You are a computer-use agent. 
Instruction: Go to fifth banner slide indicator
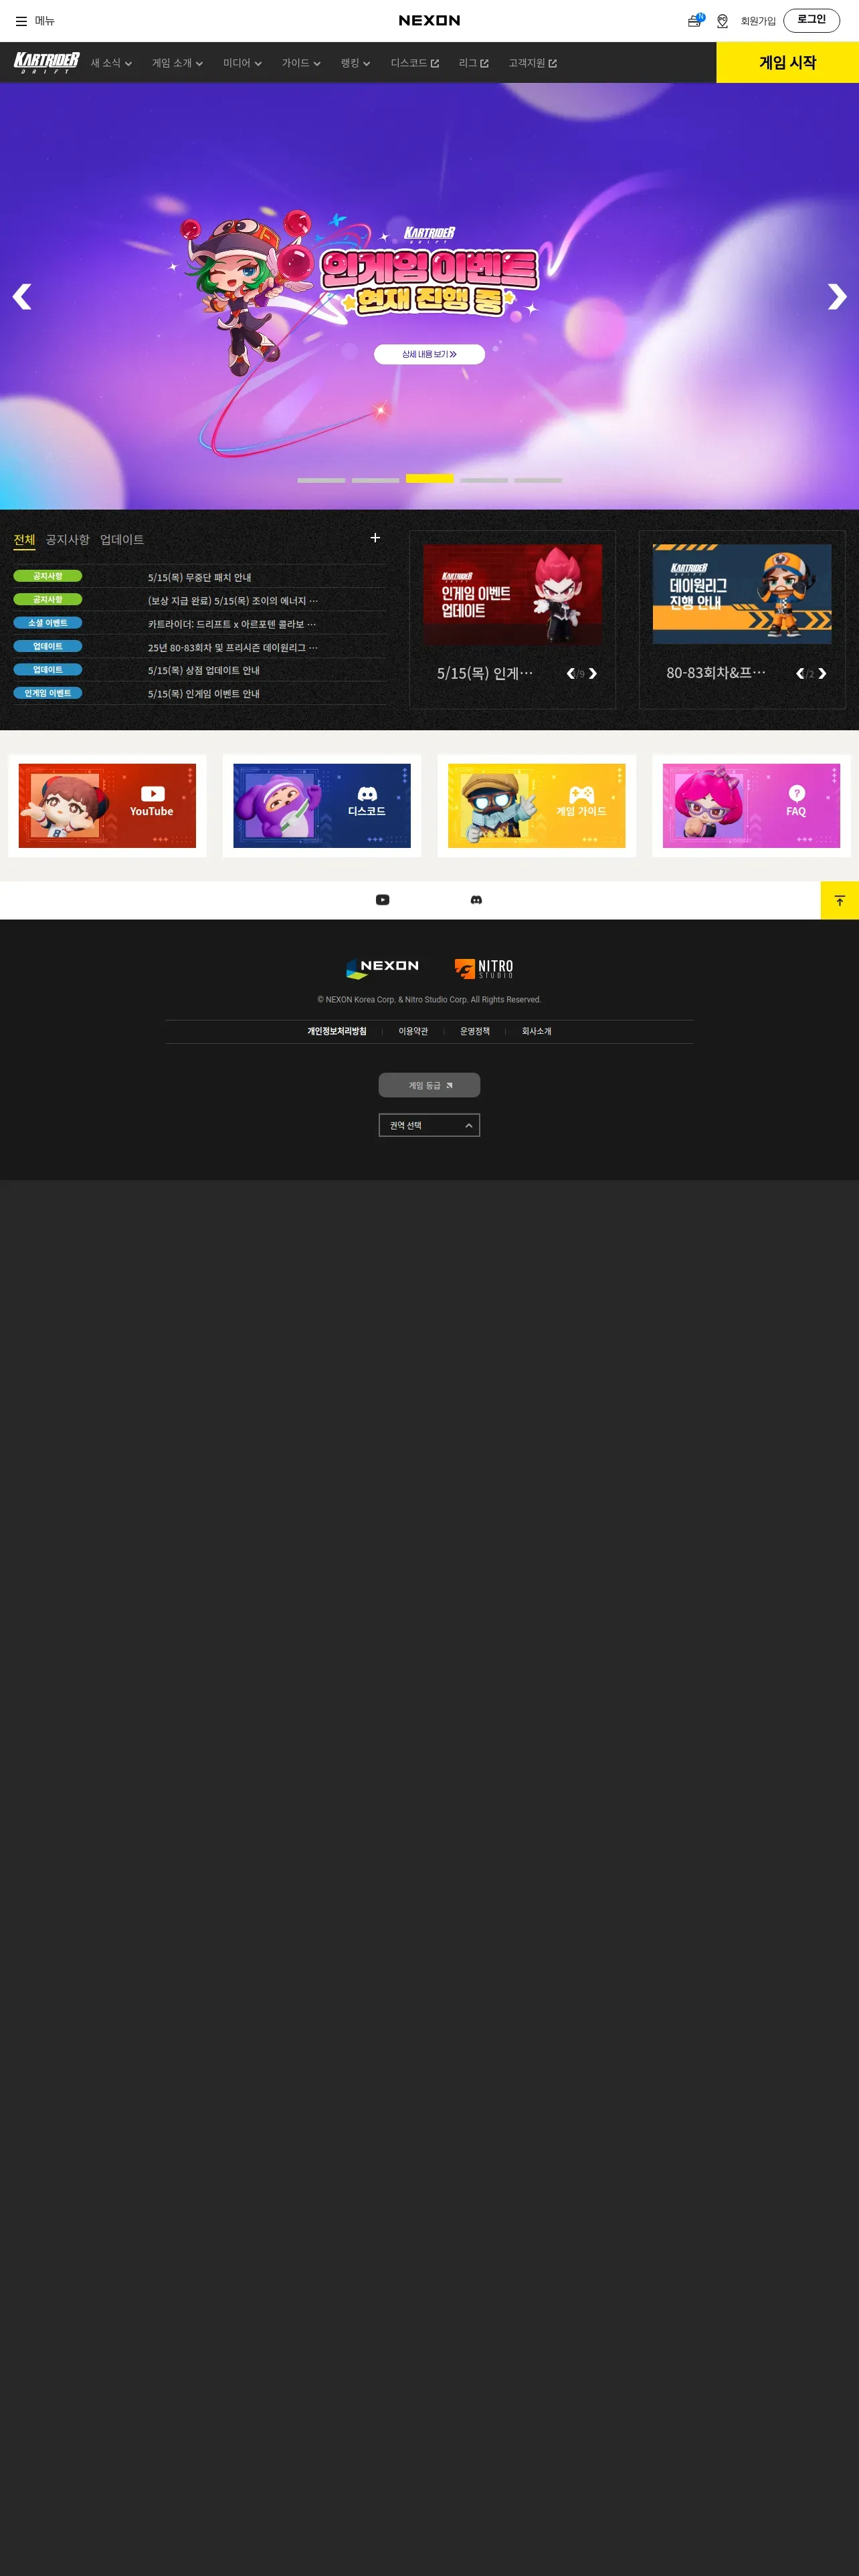[538, 480]
